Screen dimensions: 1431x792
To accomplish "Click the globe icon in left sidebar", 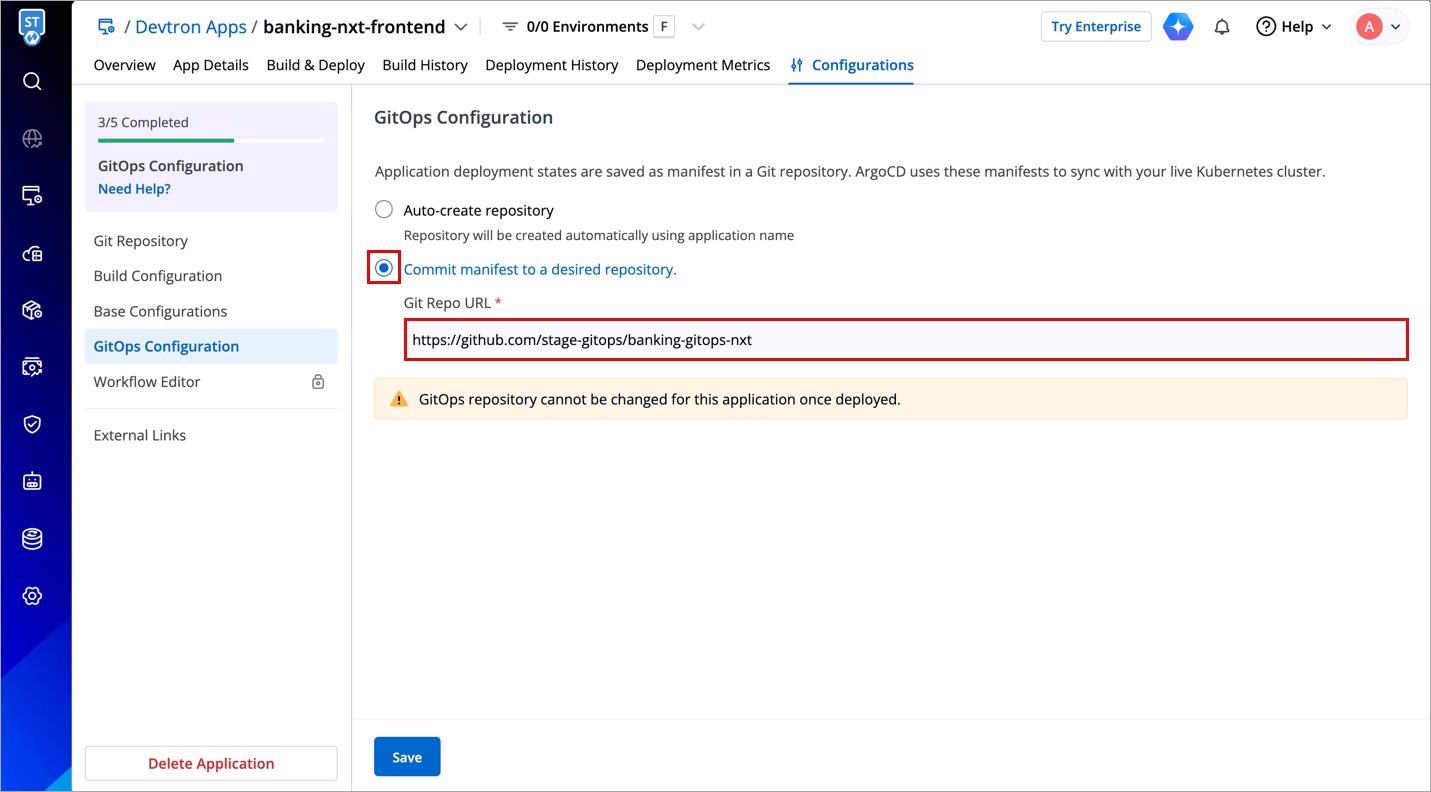I will (32, 139).
